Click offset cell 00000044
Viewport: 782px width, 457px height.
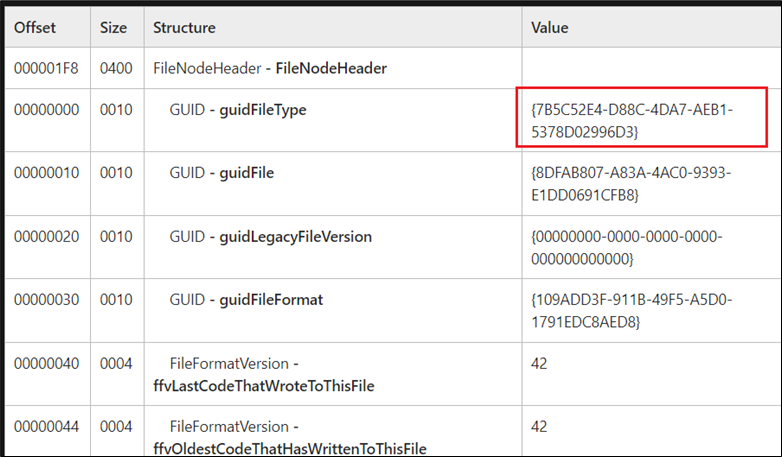[46, 427]
